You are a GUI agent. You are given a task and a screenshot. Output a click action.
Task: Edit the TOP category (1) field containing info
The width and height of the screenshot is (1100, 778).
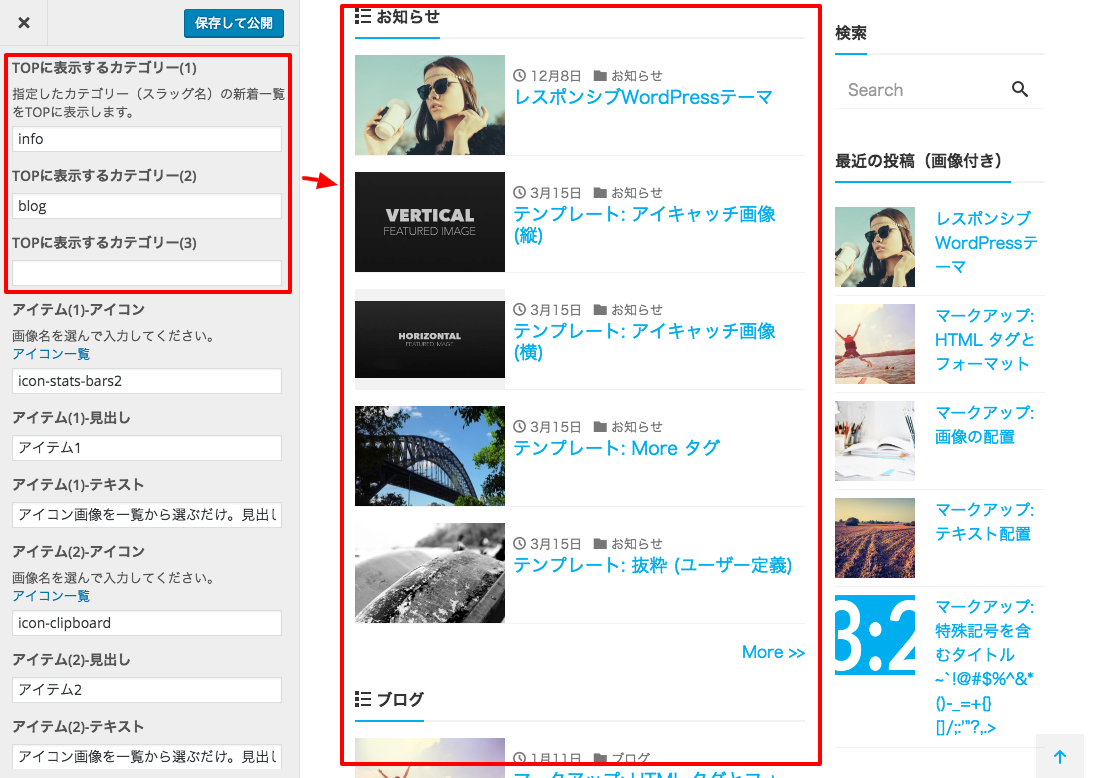[147, 139]
